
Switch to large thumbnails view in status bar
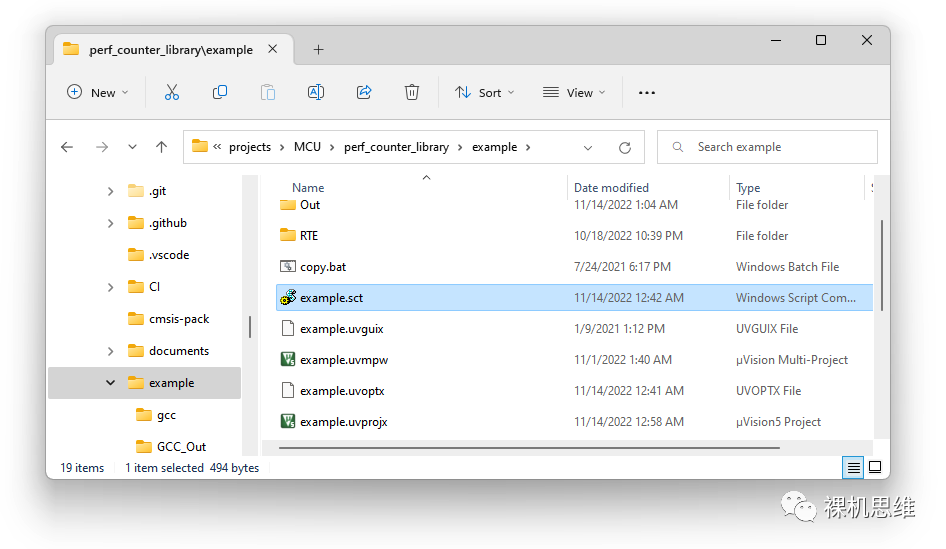click(875, 467)
